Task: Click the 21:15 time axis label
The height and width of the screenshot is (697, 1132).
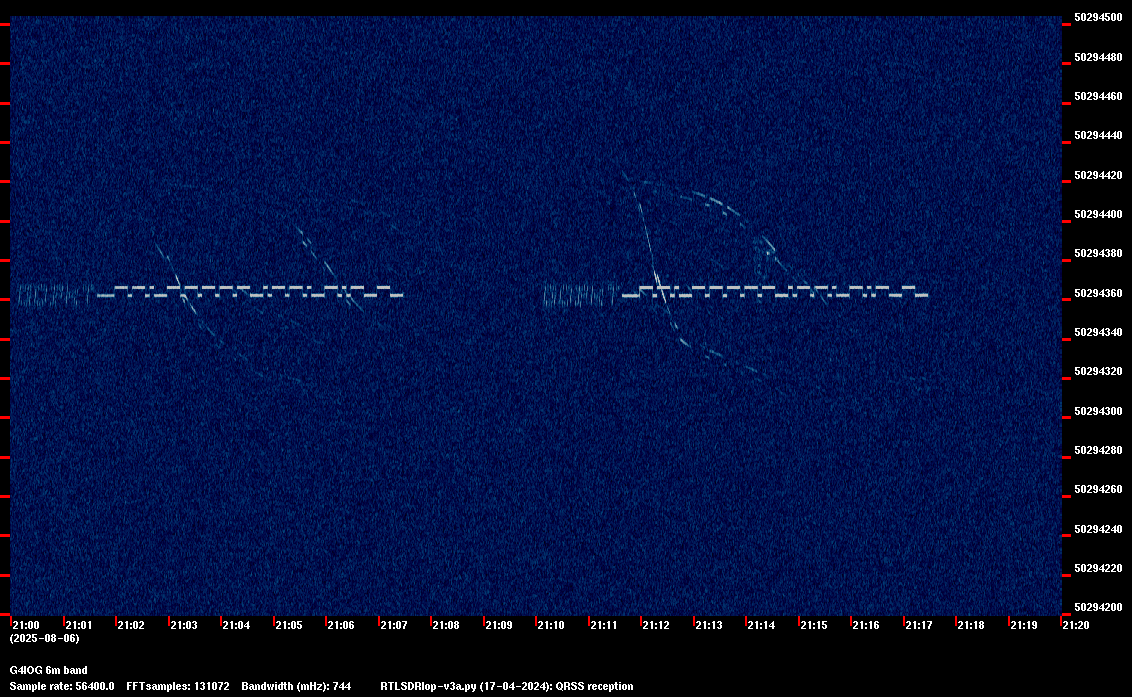Action: point(814,625)
